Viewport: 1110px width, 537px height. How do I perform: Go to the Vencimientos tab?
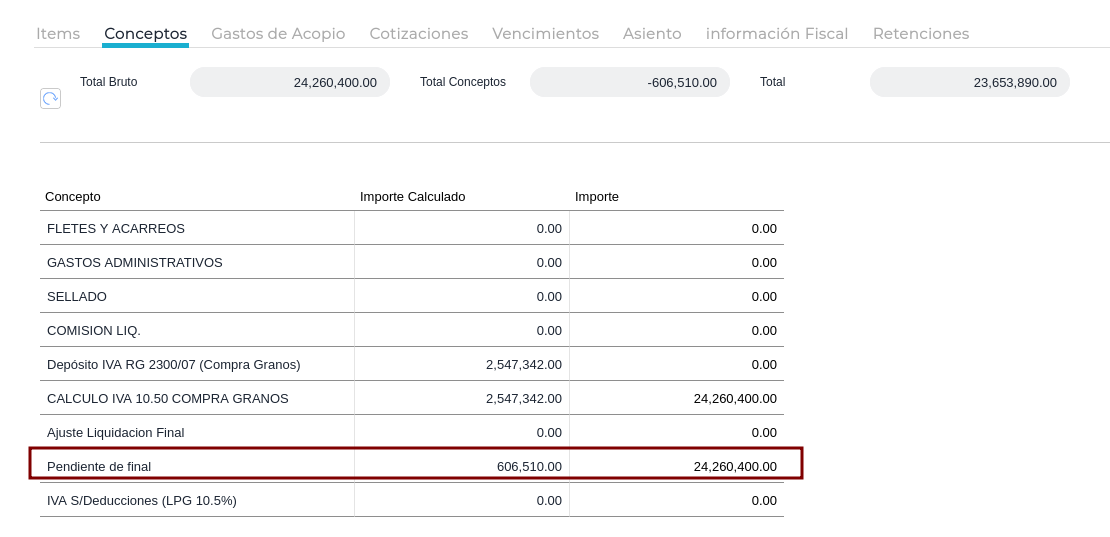(546, 33)
